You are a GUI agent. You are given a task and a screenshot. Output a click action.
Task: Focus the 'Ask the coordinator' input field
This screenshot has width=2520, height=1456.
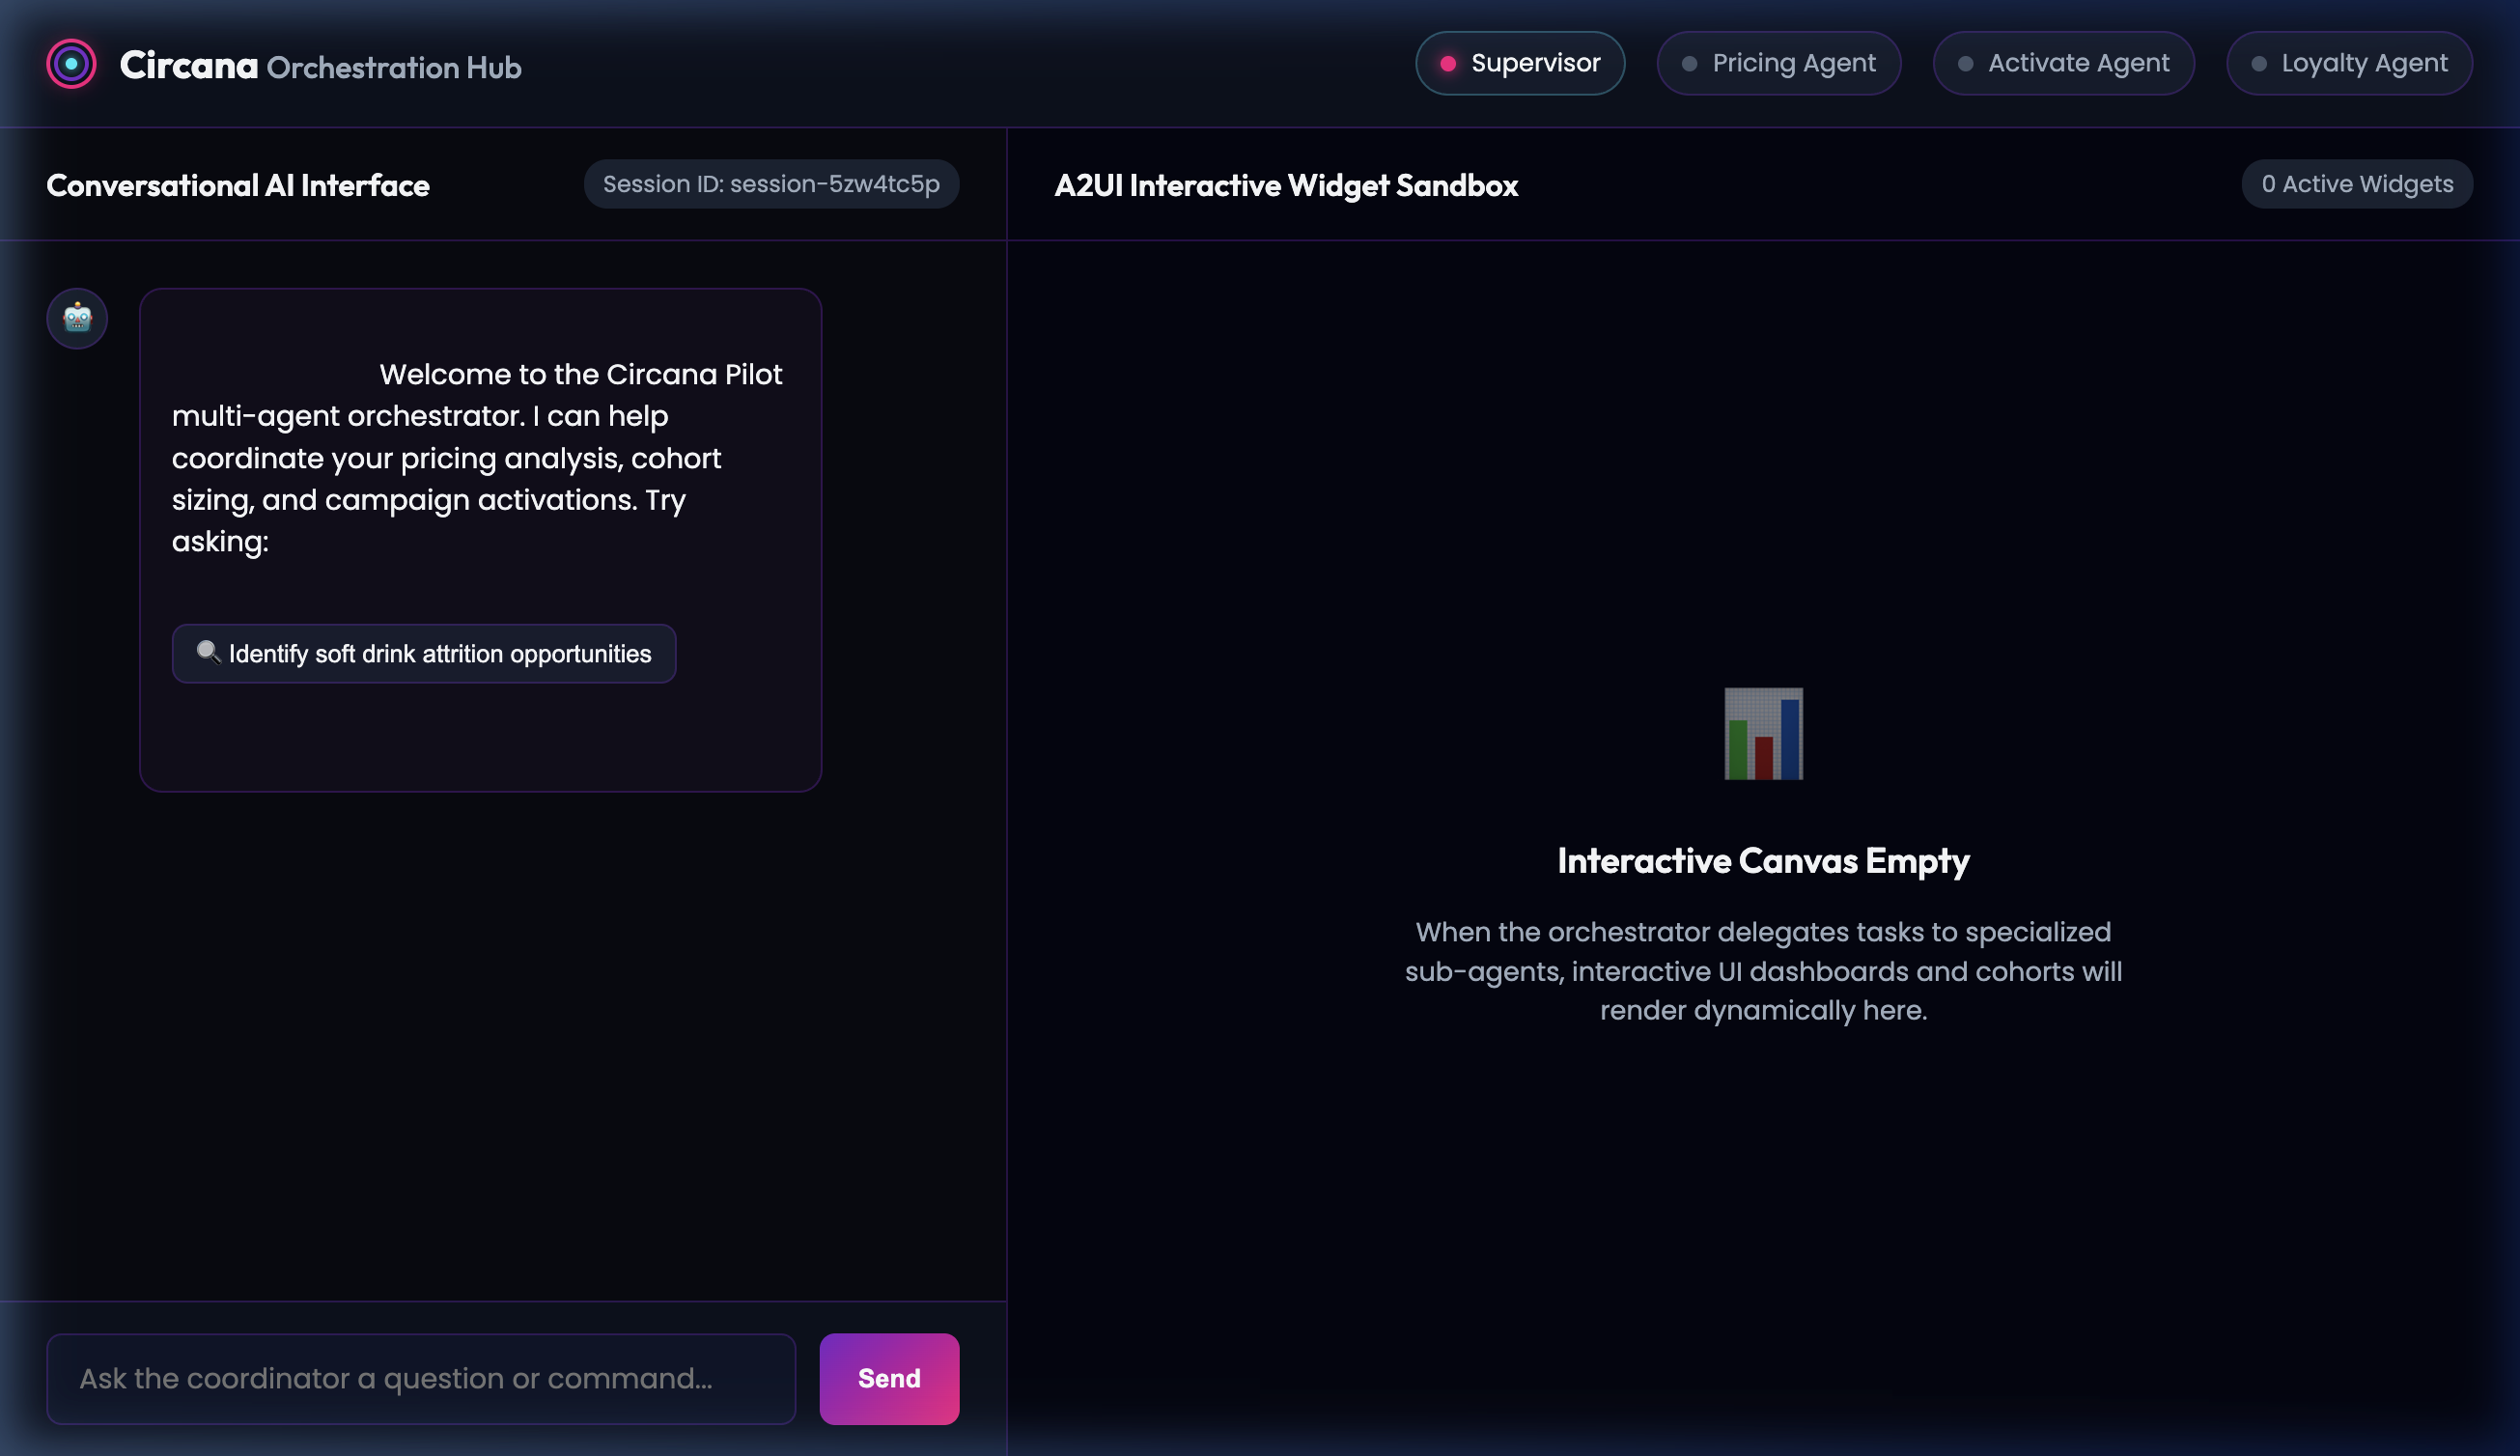tap(421, 1378)
